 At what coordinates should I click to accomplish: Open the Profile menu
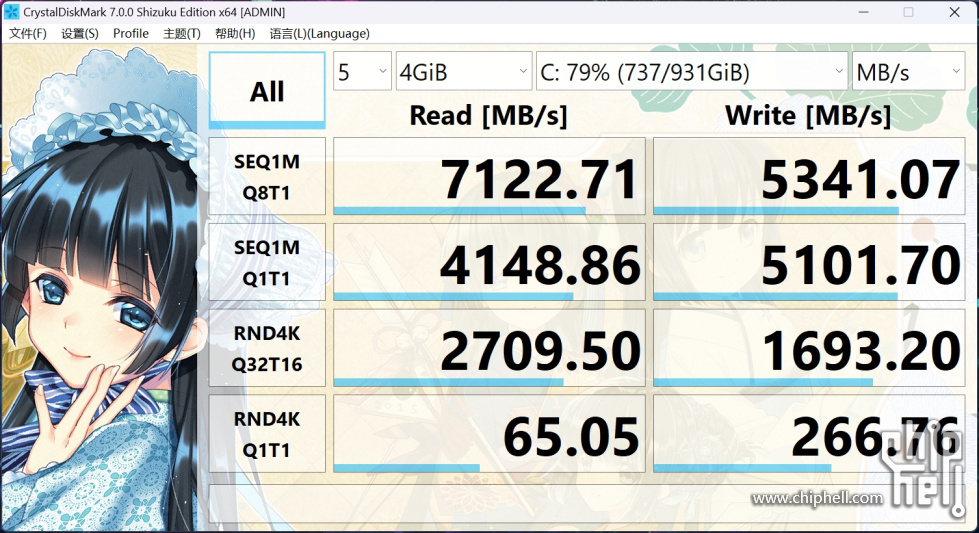point(130,34)
